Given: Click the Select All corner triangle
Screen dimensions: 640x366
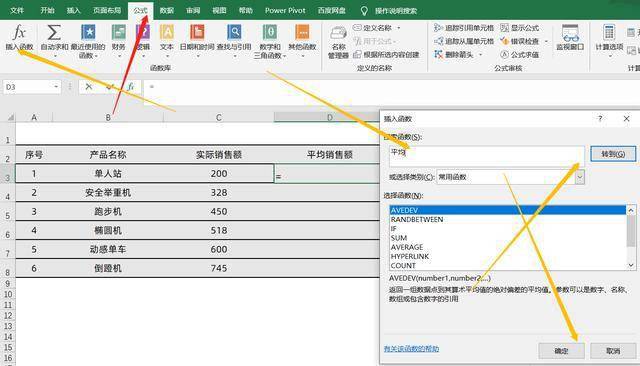Looking at the screenshot, I should click(11, 118).
